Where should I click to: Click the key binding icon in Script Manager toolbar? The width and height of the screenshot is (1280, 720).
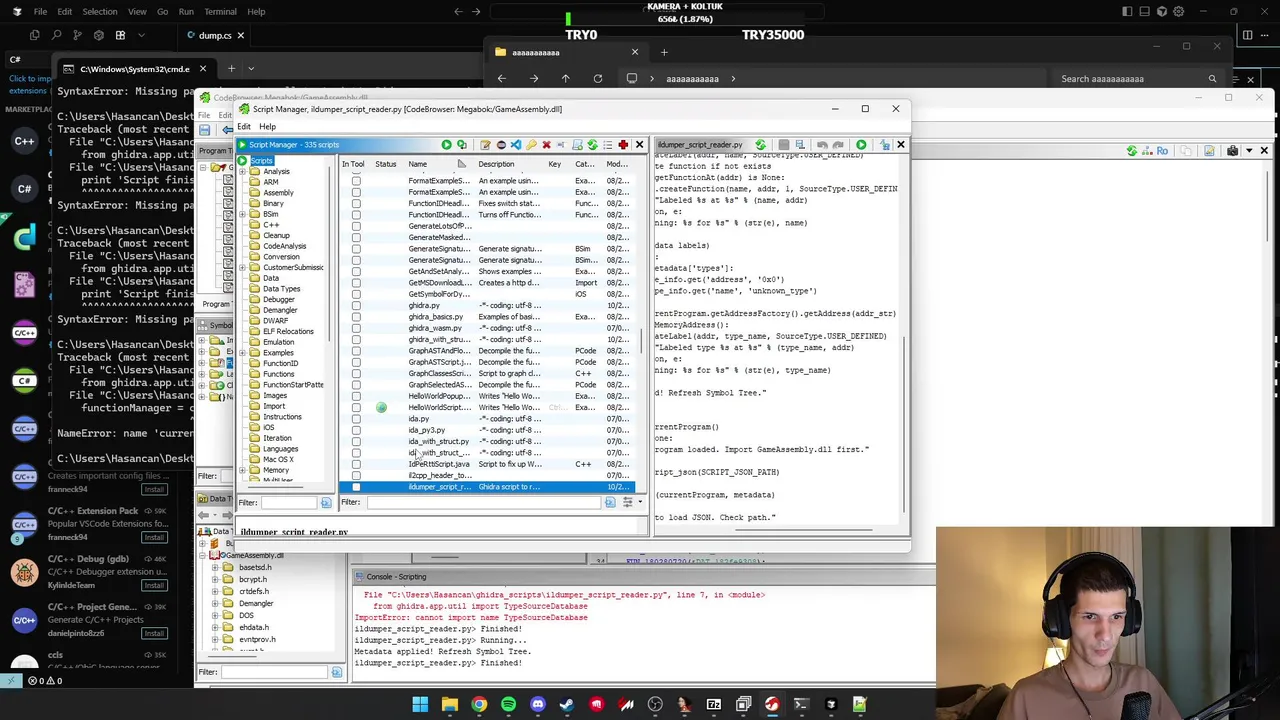(x=531, y=145)
